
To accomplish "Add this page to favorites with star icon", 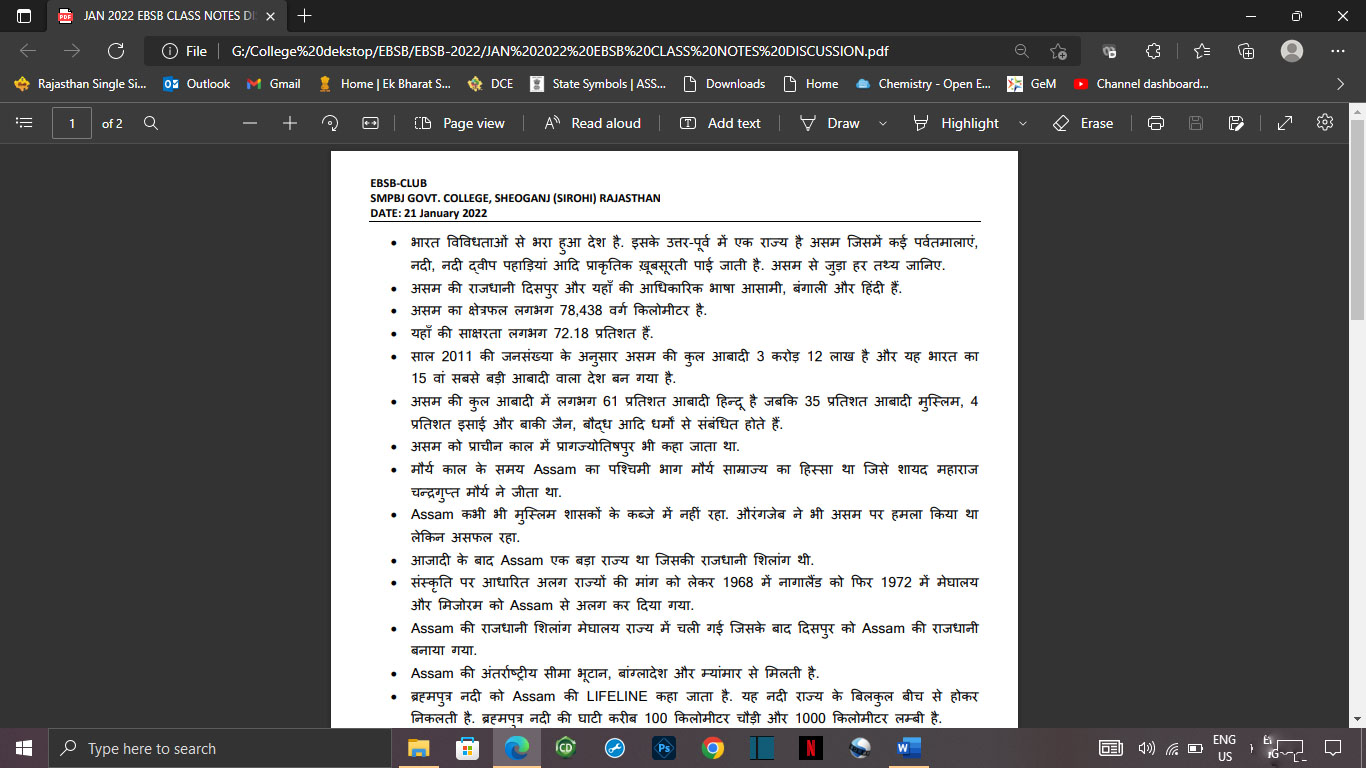I will [1059, 51].
